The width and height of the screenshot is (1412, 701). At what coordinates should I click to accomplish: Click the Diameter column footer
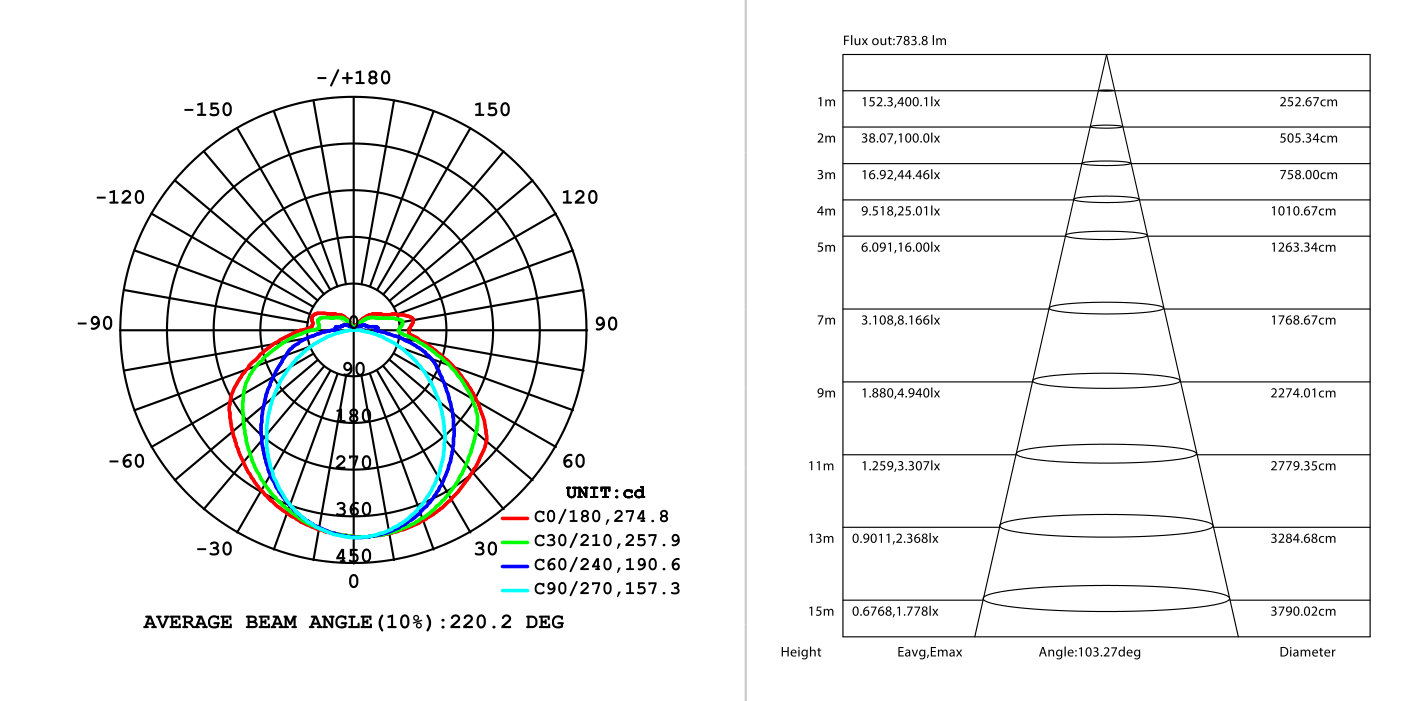(x=1307, y=653)
